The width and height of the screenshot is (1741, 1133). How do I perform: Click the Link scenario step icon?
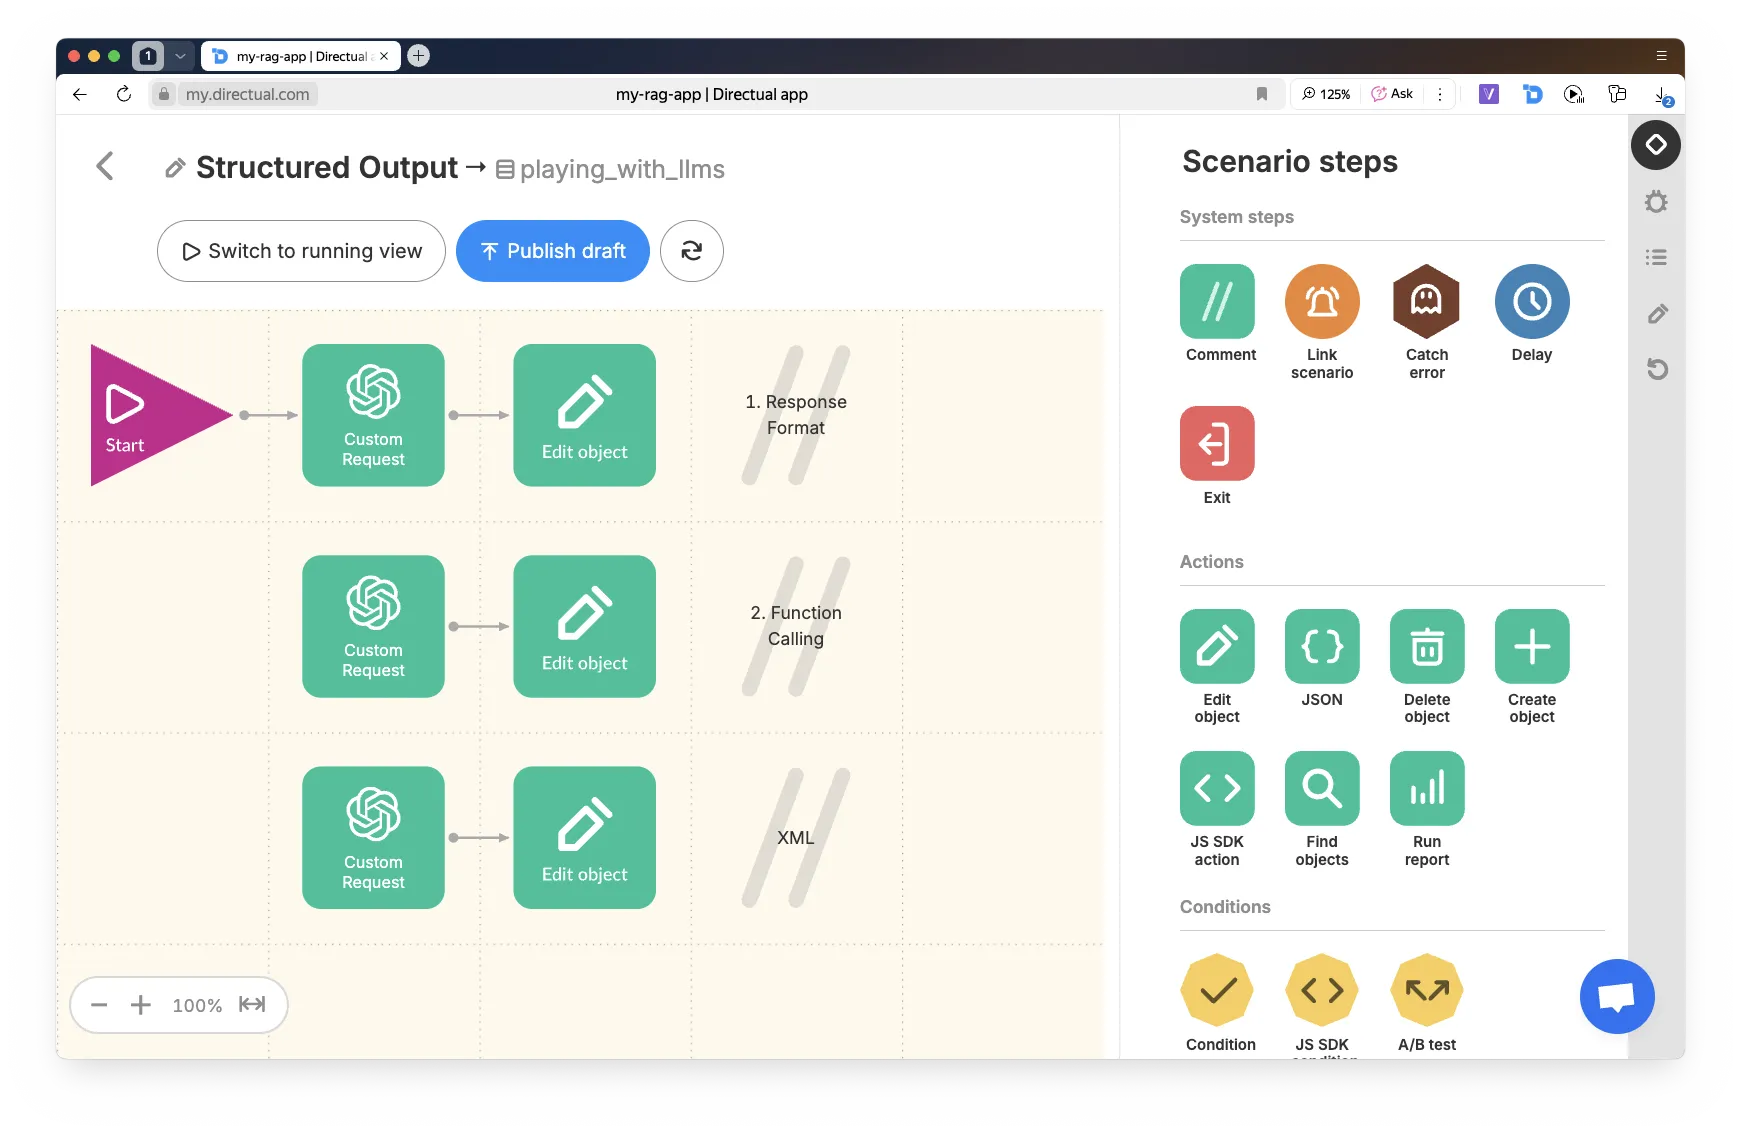point(1321,301)
